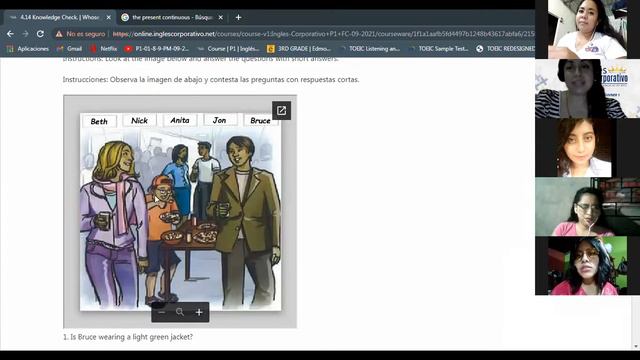
Task: Click the 'Is Bruce wearing a light green jacket?' question
Action: 128,337
